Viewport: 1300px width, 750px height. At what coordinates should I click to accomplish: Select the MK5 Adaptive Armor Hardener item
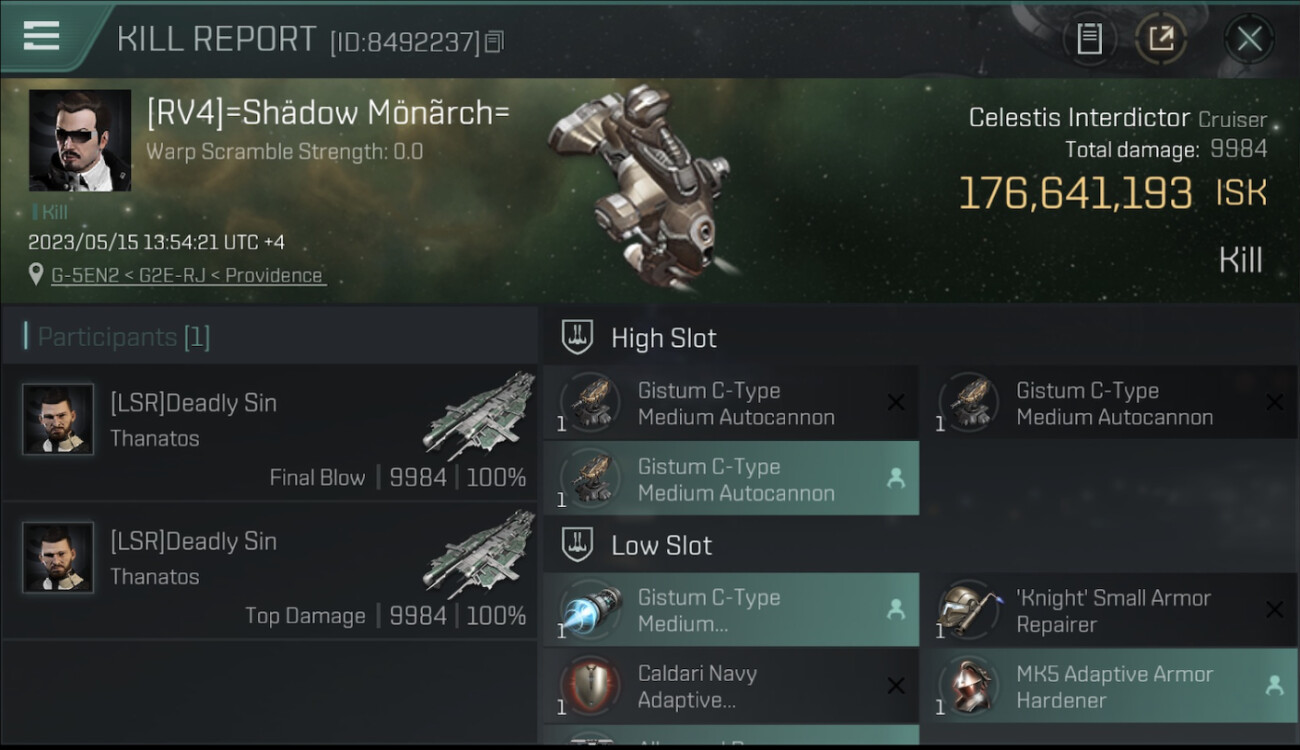[x=1110, y=686]
